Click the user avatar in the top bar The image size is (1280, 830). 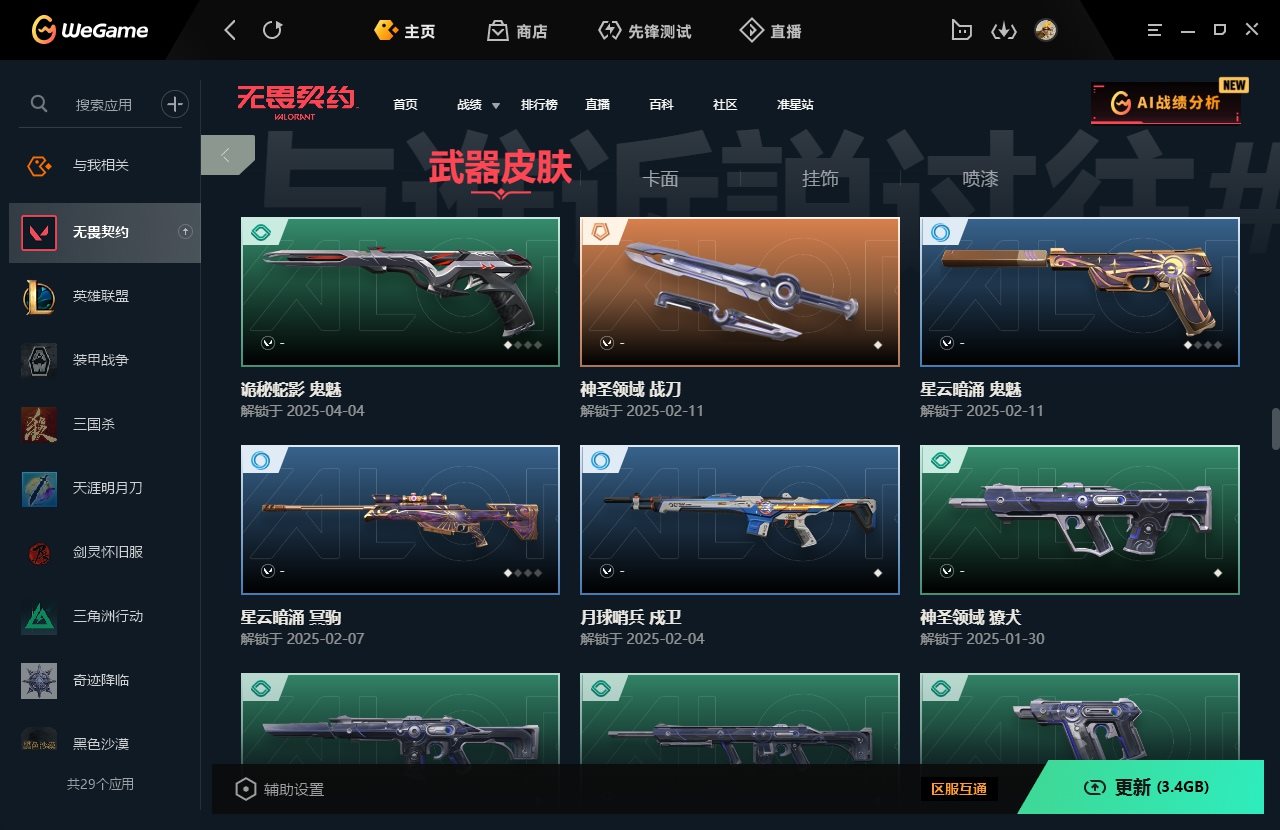coord(1046,30)
